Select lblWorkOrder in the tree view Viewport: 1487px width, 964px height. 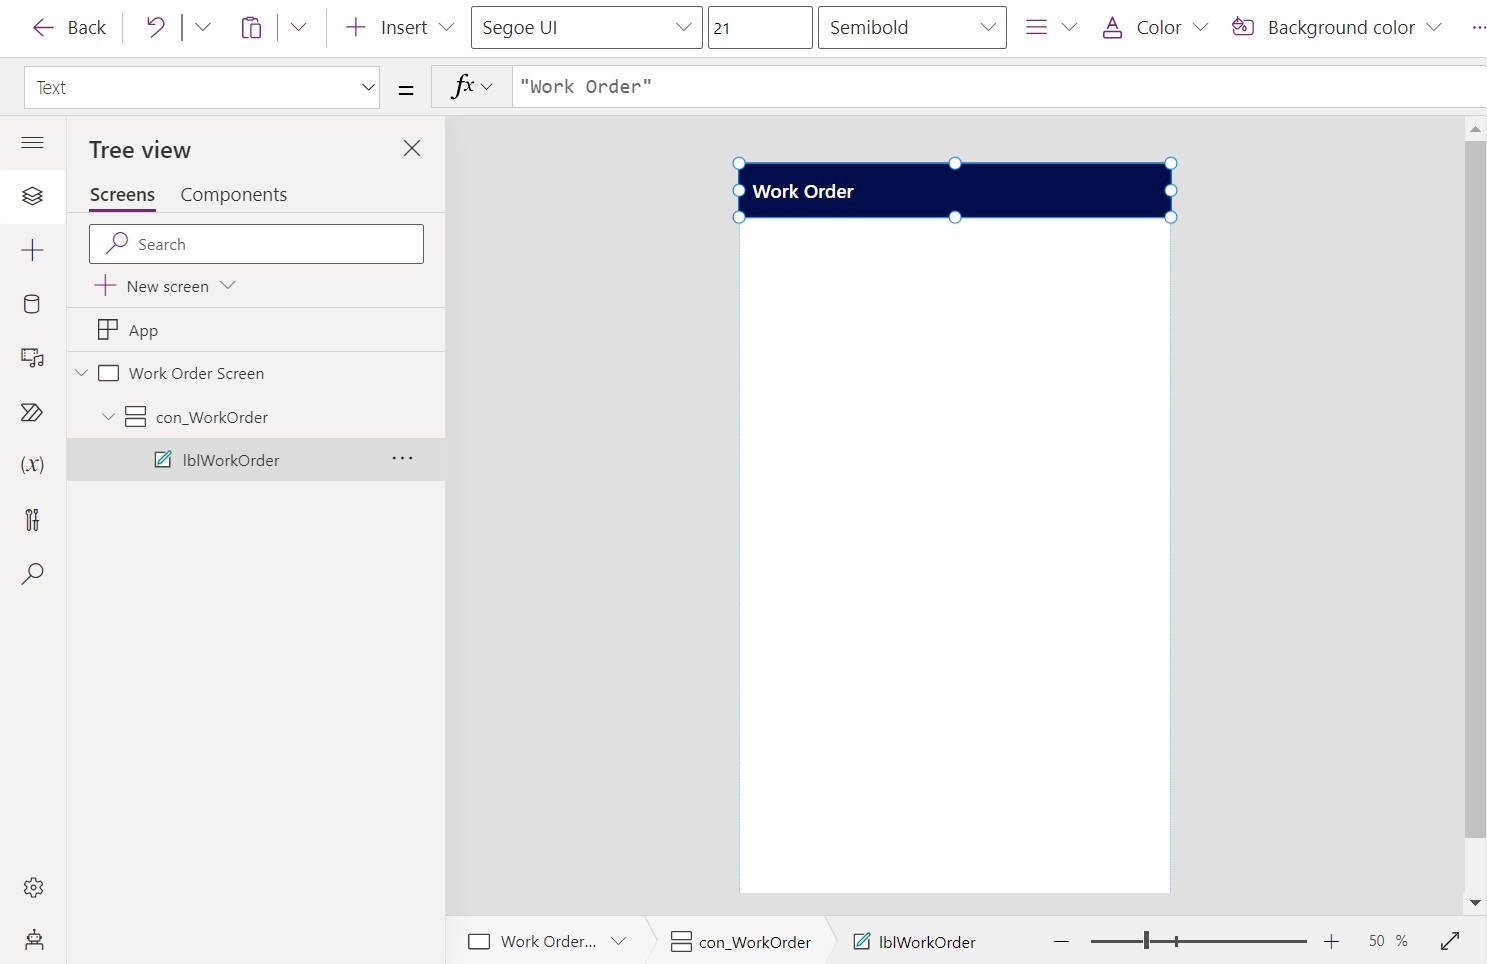pyautogui.click(x=230, y=460)
